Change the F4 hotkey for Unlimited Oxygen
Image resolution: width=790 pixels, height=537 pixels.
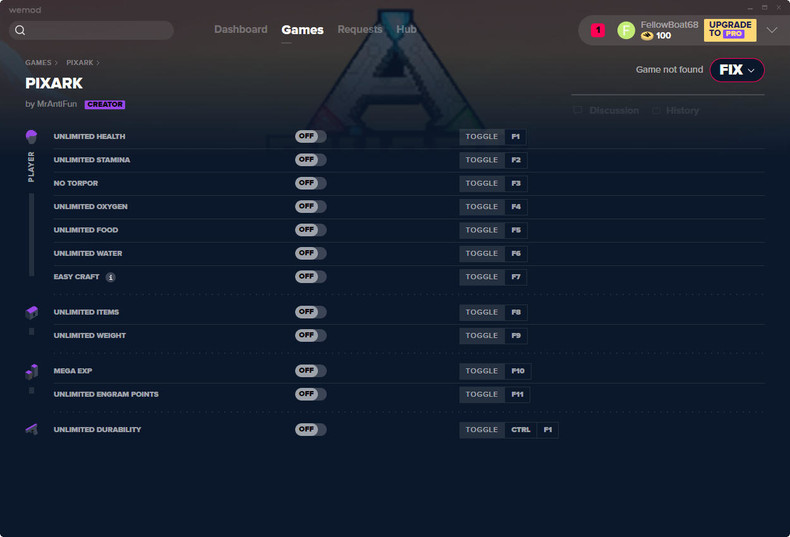point(516,207)
